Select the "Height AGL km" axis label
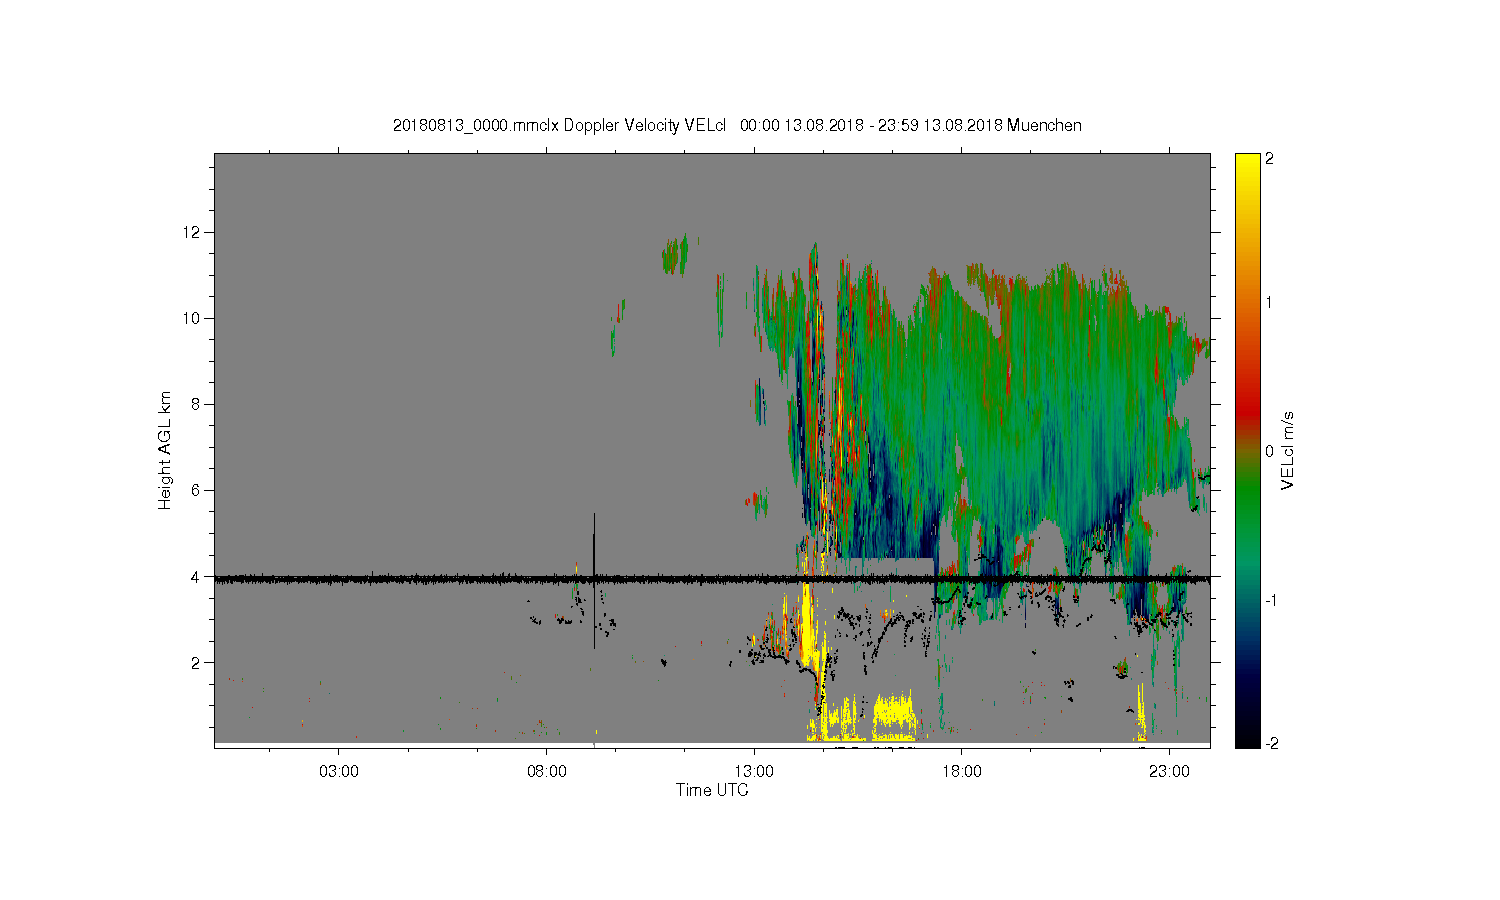 (x=165, y=450)
